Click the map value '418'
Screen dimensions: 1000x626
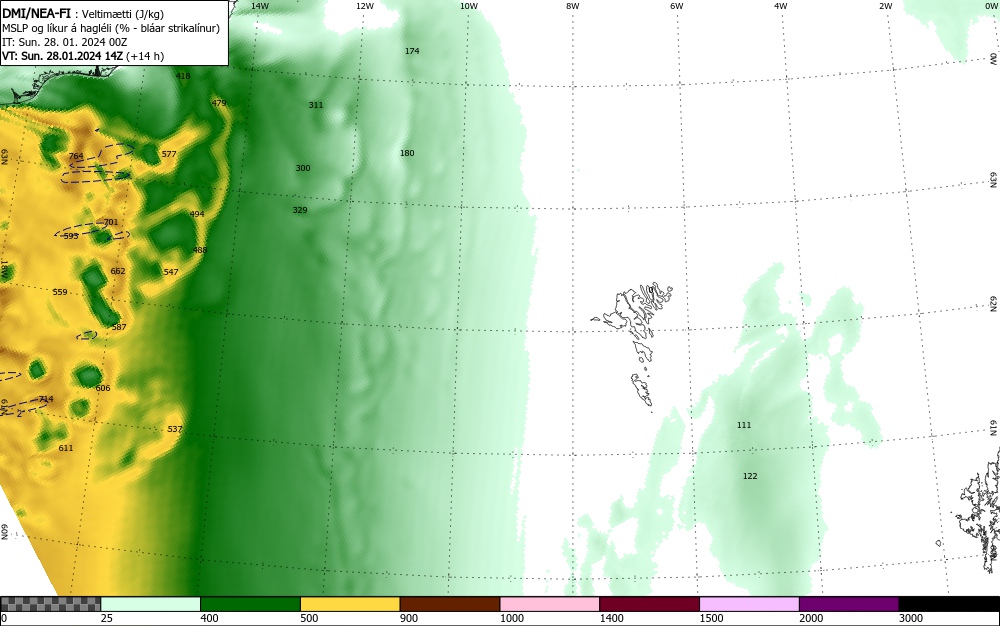[x=183, y=76]
